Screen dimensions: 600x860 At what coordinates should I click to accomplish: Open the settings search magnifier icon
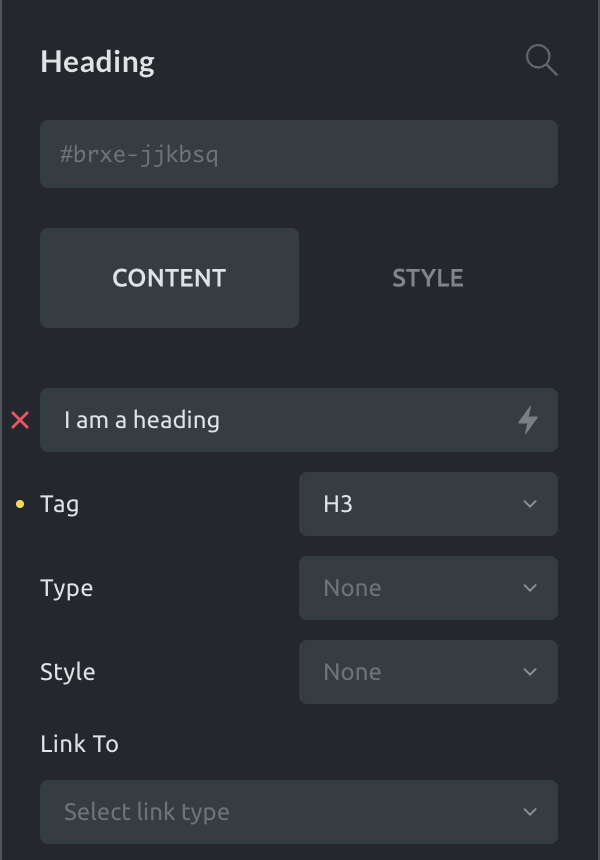541,60
